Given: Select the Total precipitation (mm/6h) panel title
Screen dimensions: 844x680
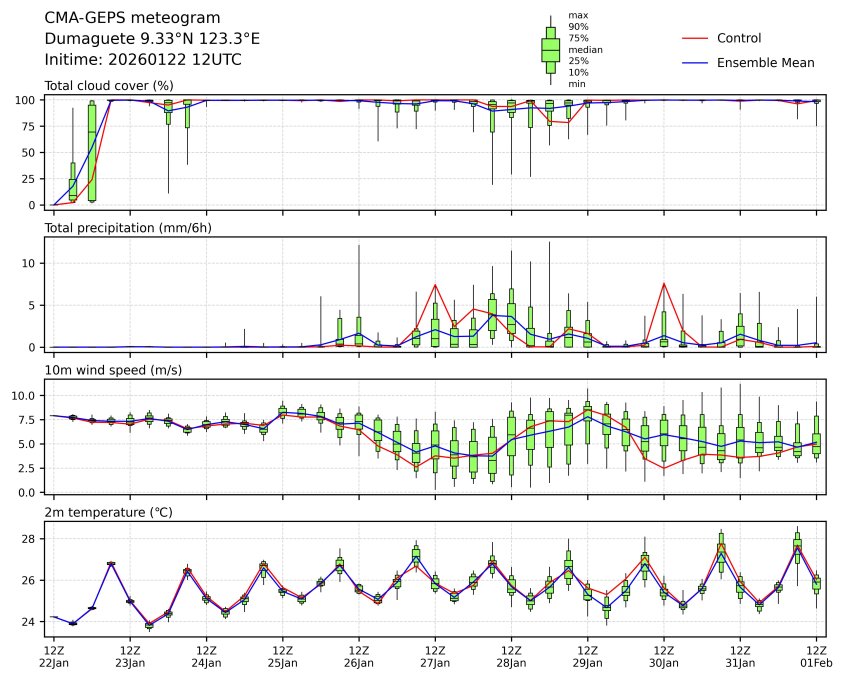Looking at the screenshot, I should [x=128, y=228].
